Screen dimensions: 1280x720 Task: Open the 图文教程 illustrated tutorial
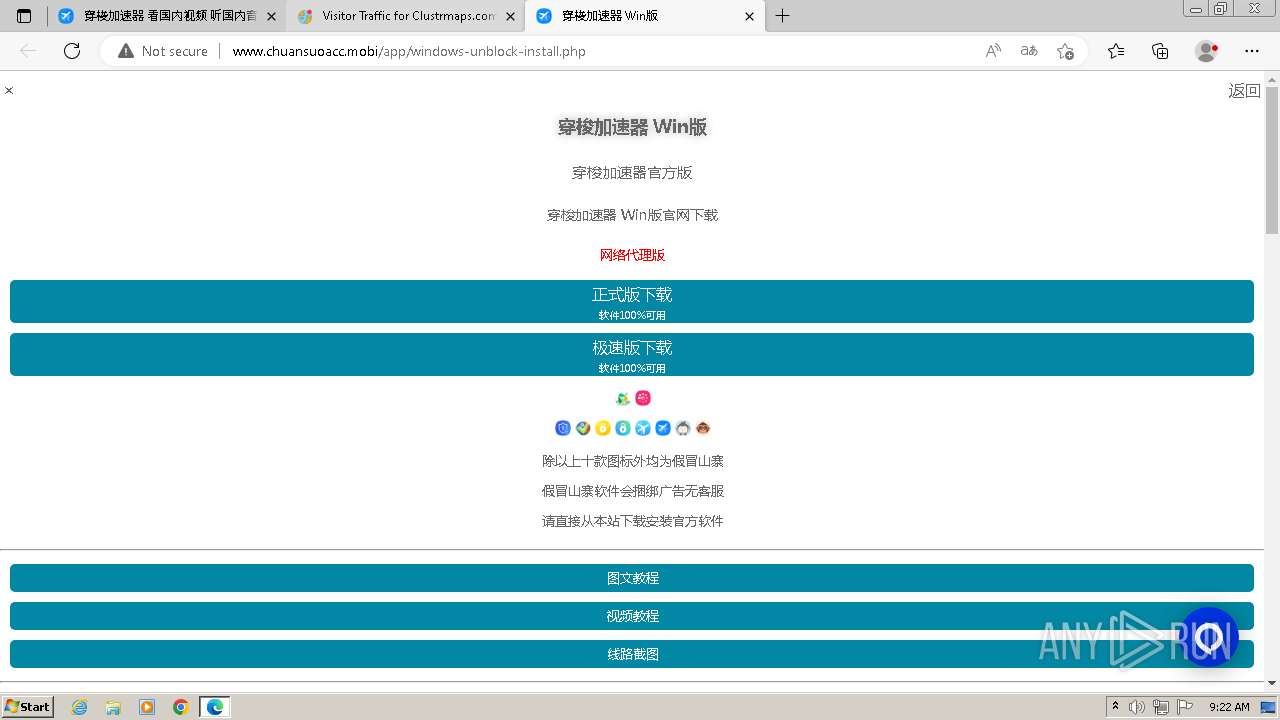pyautogui.click(x=632, y=578)
